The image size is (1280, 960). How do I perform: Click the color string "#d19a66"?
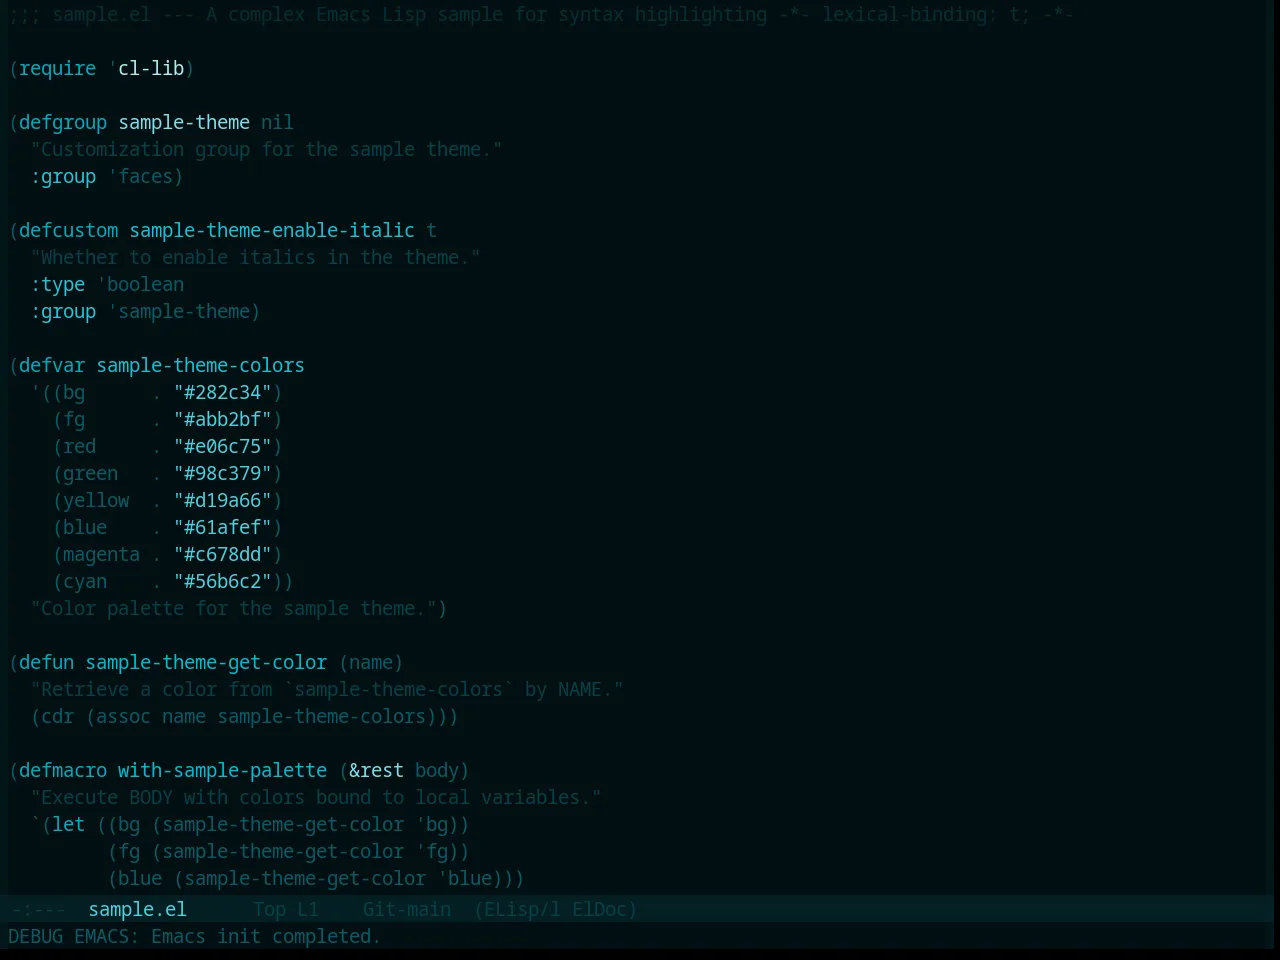click(x=222, y=500)
